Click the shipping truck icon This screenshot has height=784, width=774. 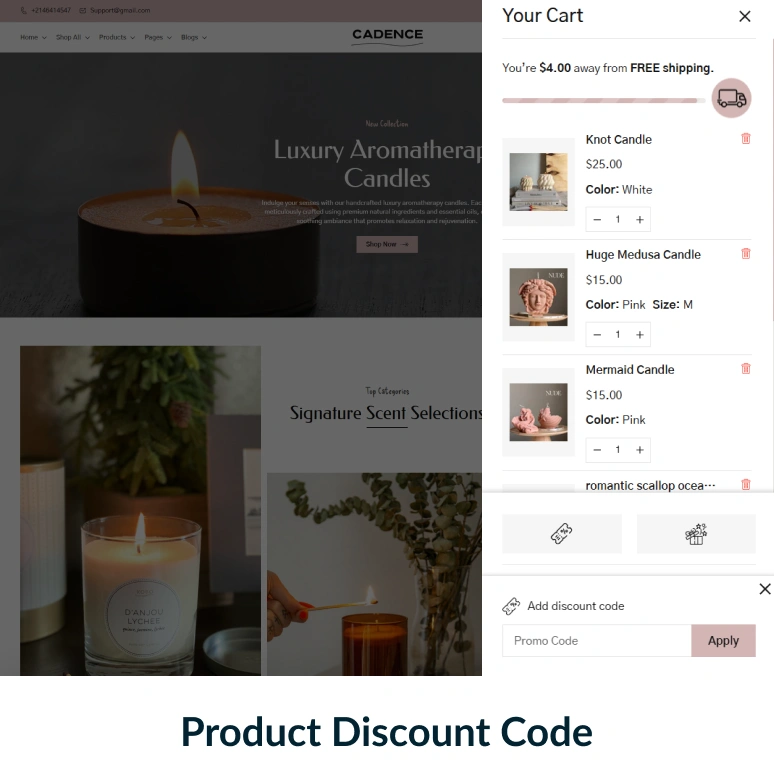(x=732, y=98)
